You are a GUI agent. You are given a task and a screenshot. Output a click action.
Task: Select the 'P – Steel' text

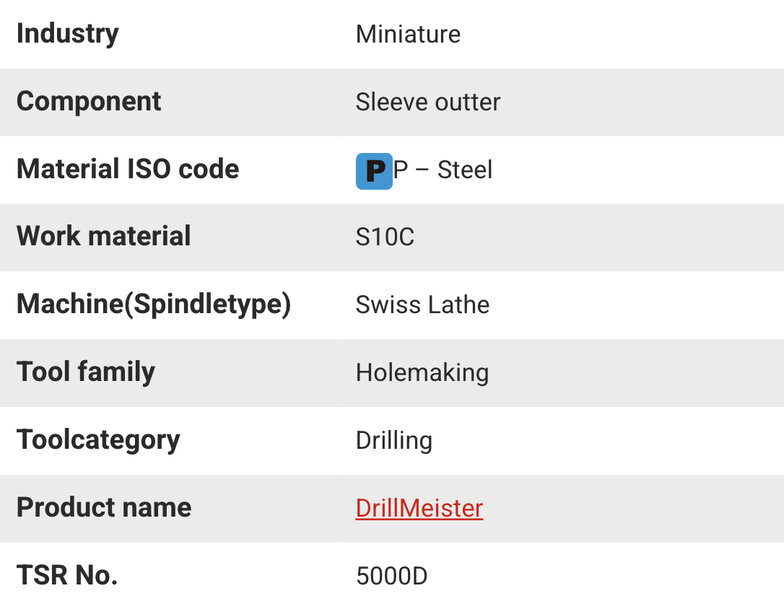coord(443,170)
